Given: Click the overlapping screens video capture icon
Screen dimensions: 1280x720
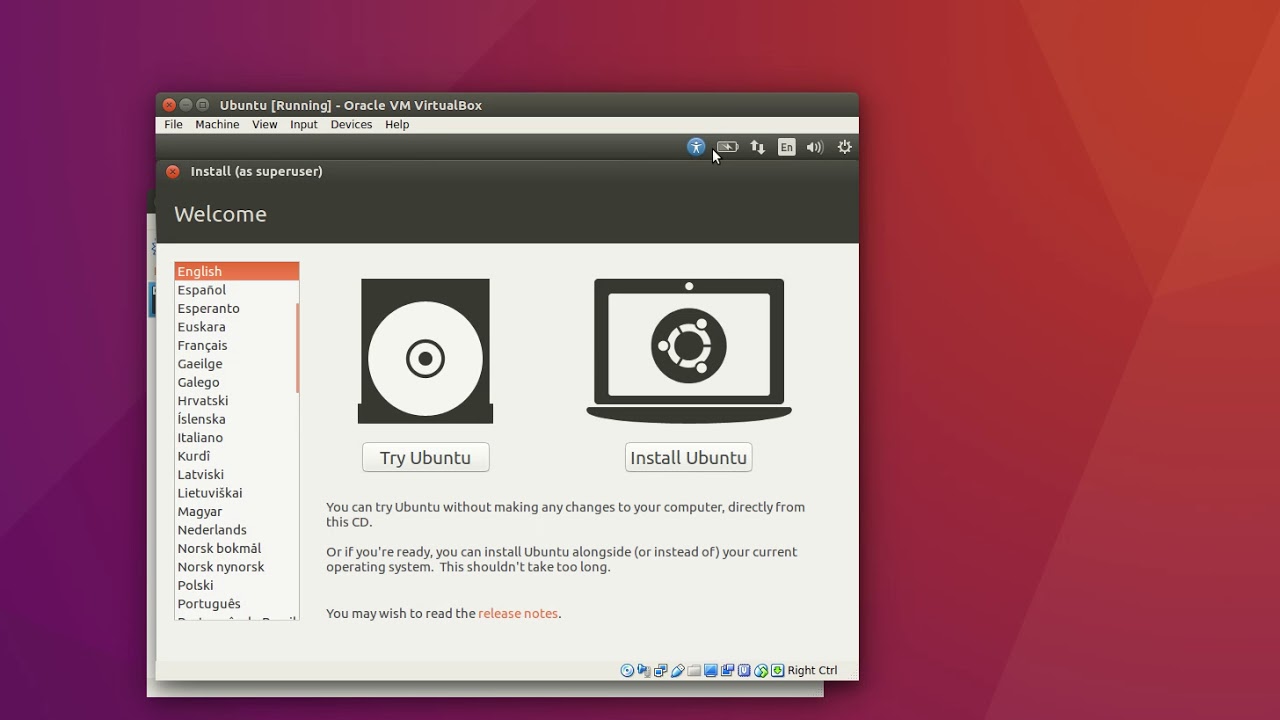Looking at the screenshot, I should pyautogui.click(x=727, y=670).
